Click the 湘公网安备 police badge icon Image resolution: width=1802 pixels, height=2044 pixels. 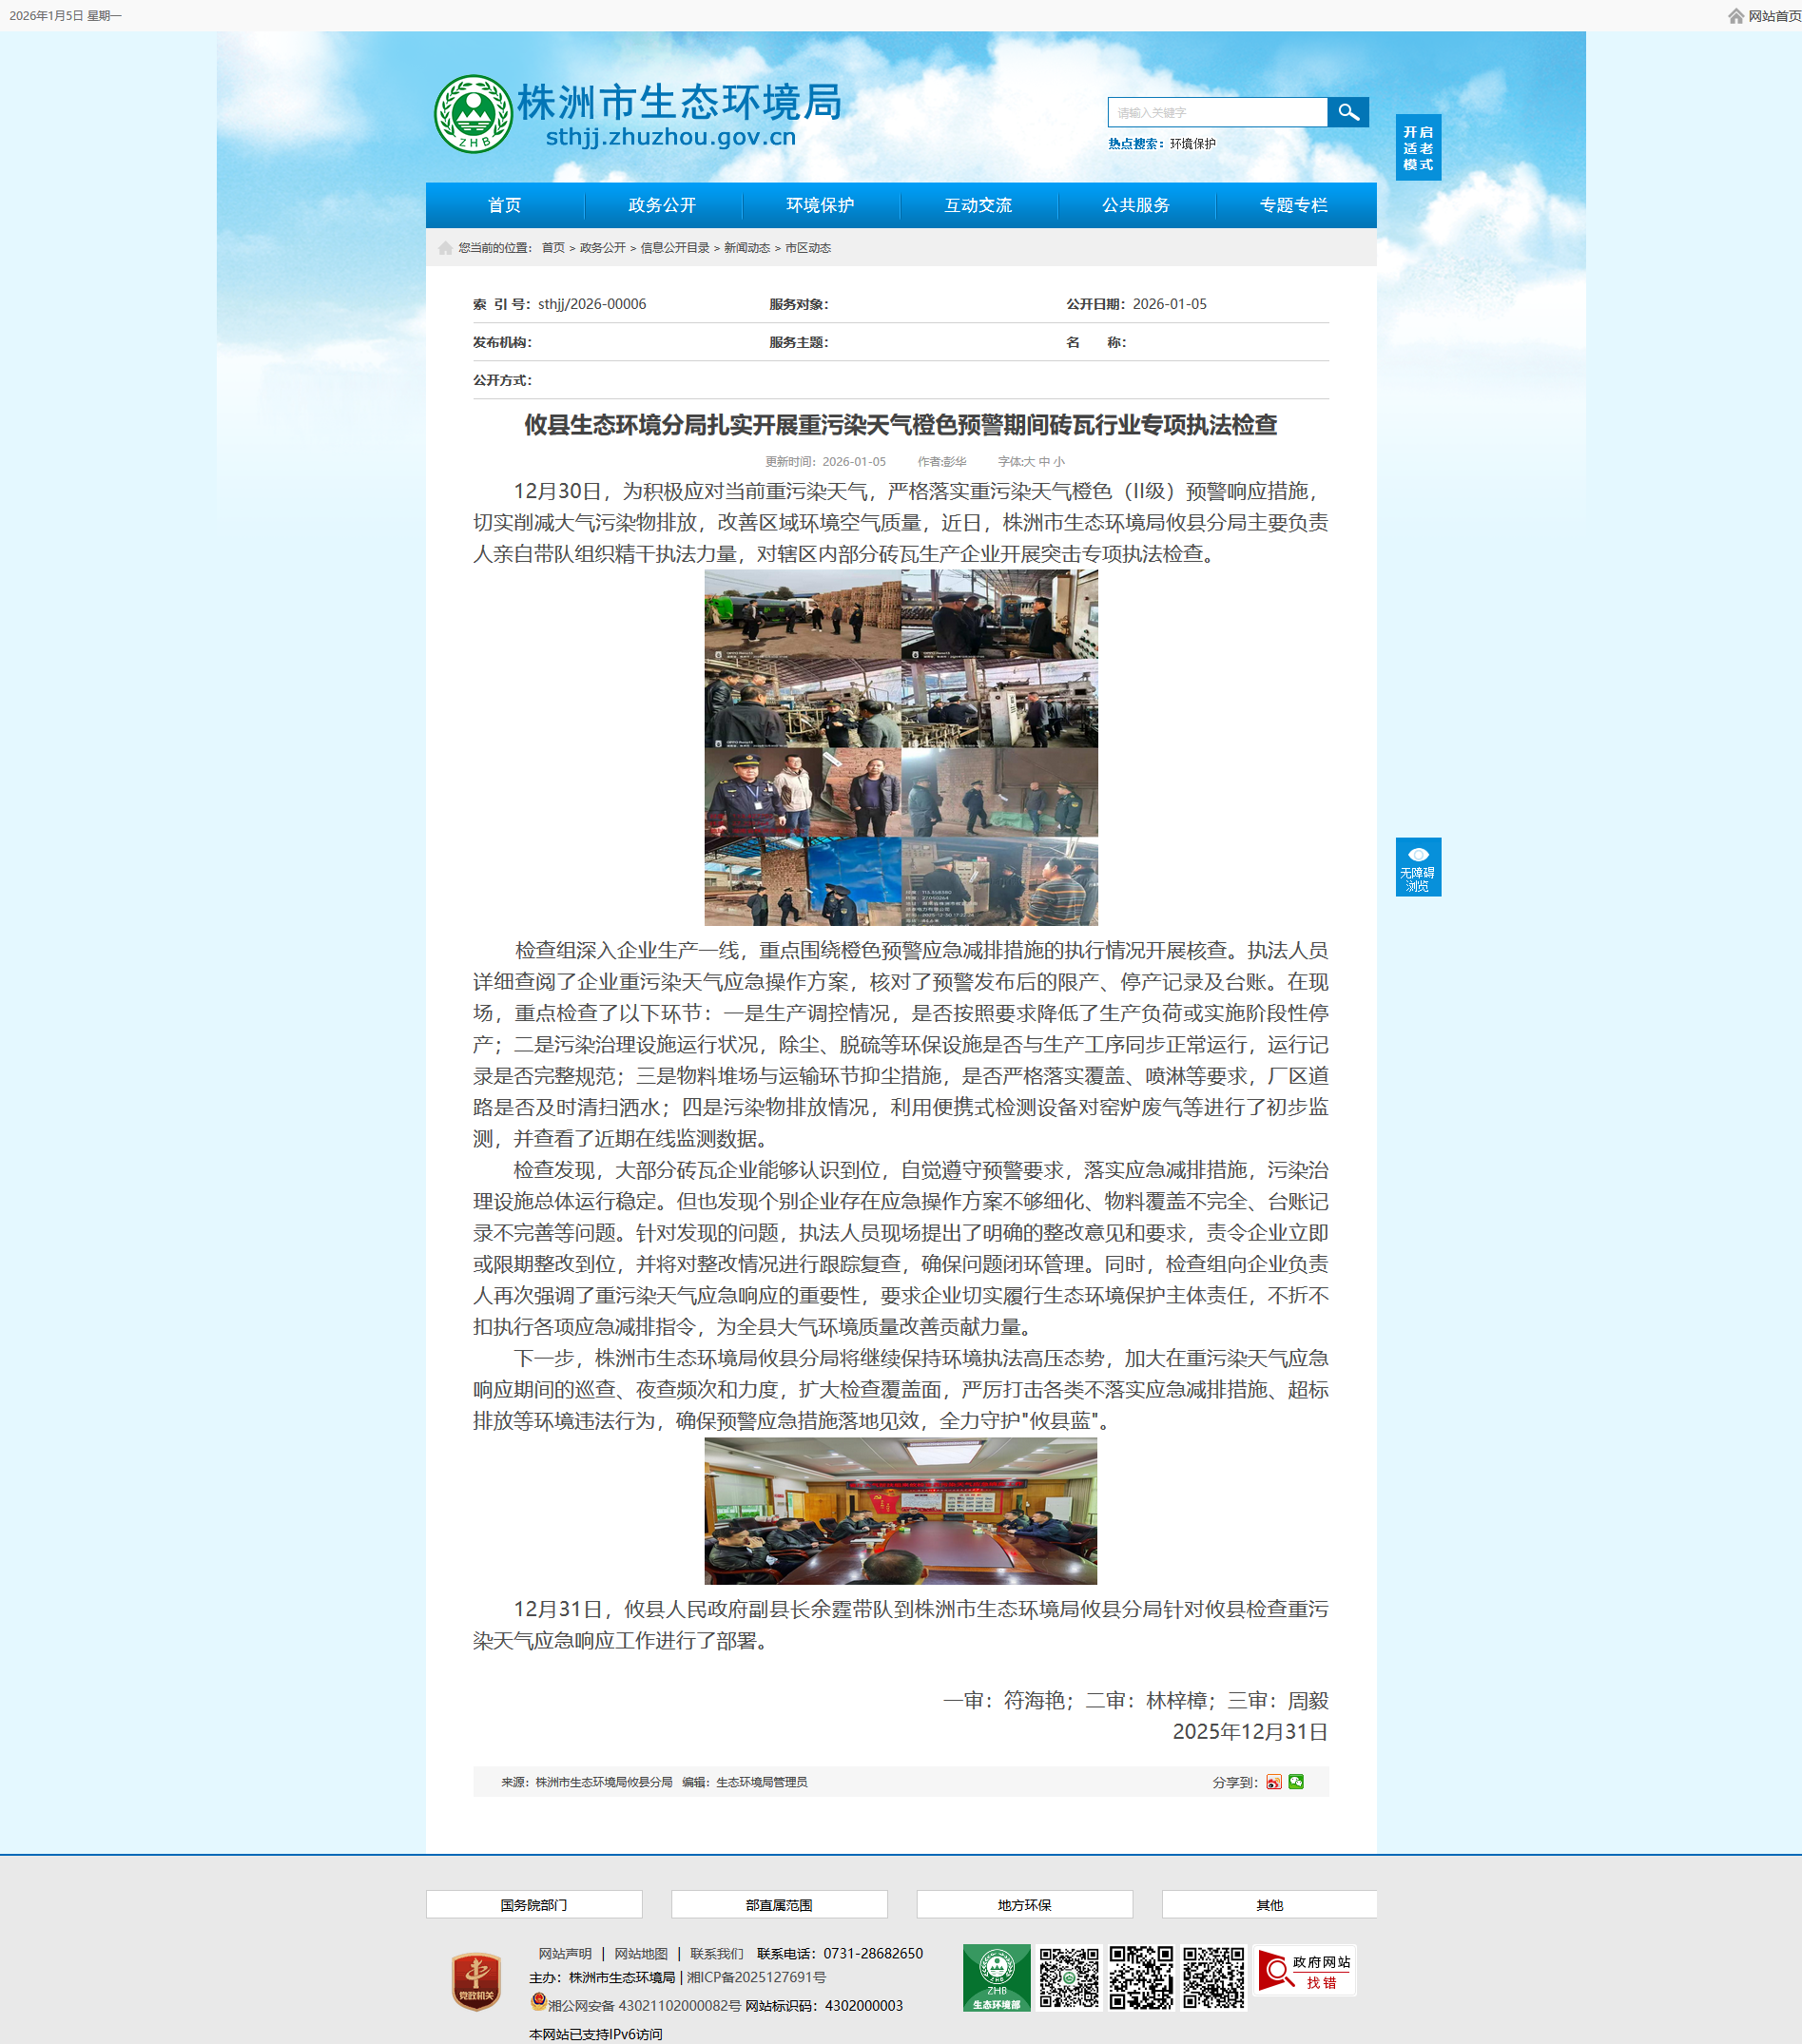538,2002
